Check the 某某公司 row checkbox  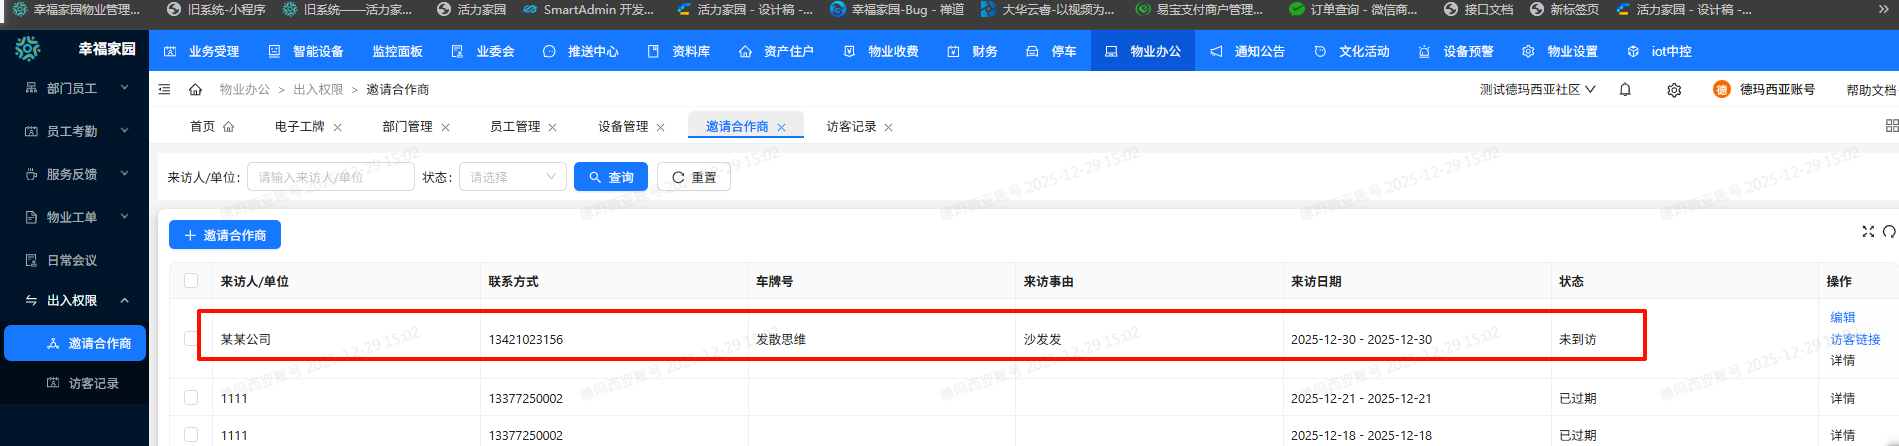click(x=191, y=339)
